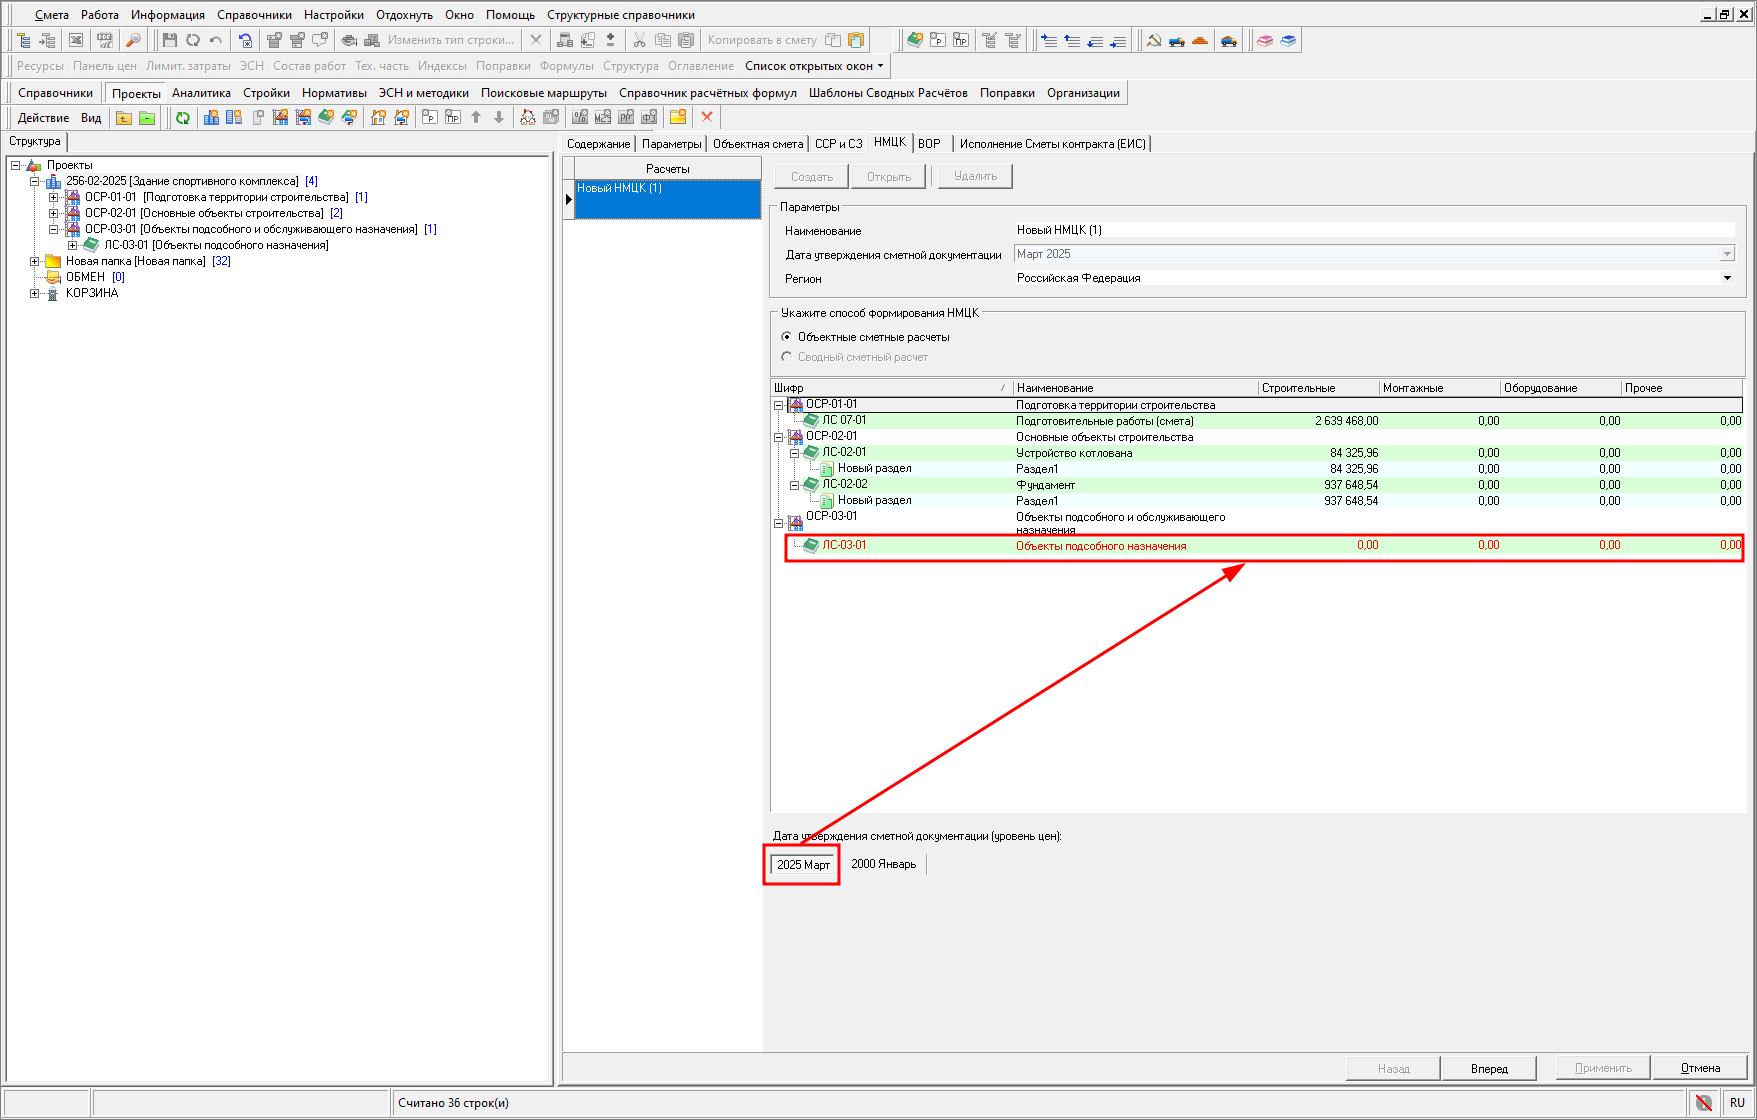Collapse the ЛС-02-01 row in table
1757x1120 pixels.
point(795,453)
